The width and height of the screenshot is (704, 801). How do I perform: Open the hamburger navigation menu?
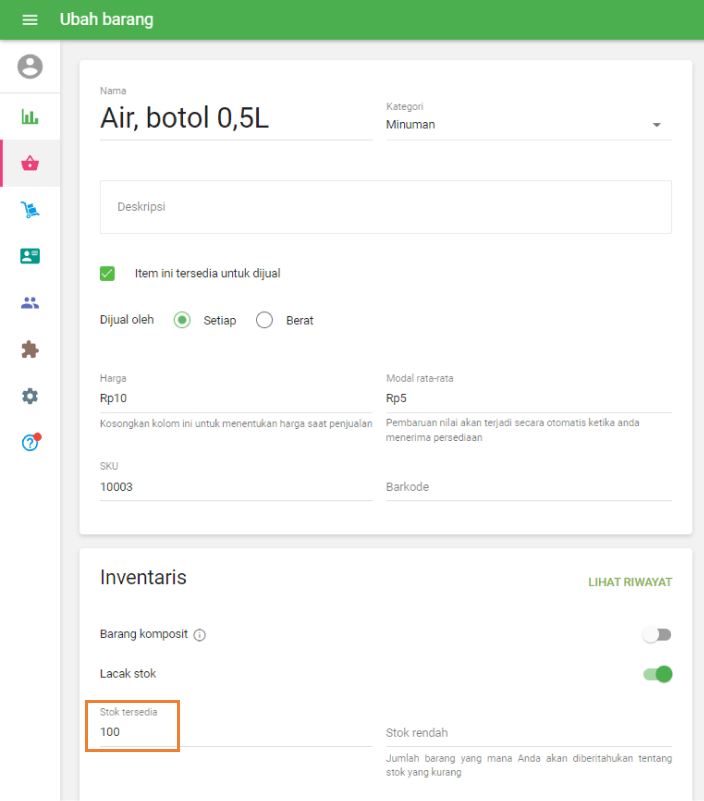click(x=30, y=20)
